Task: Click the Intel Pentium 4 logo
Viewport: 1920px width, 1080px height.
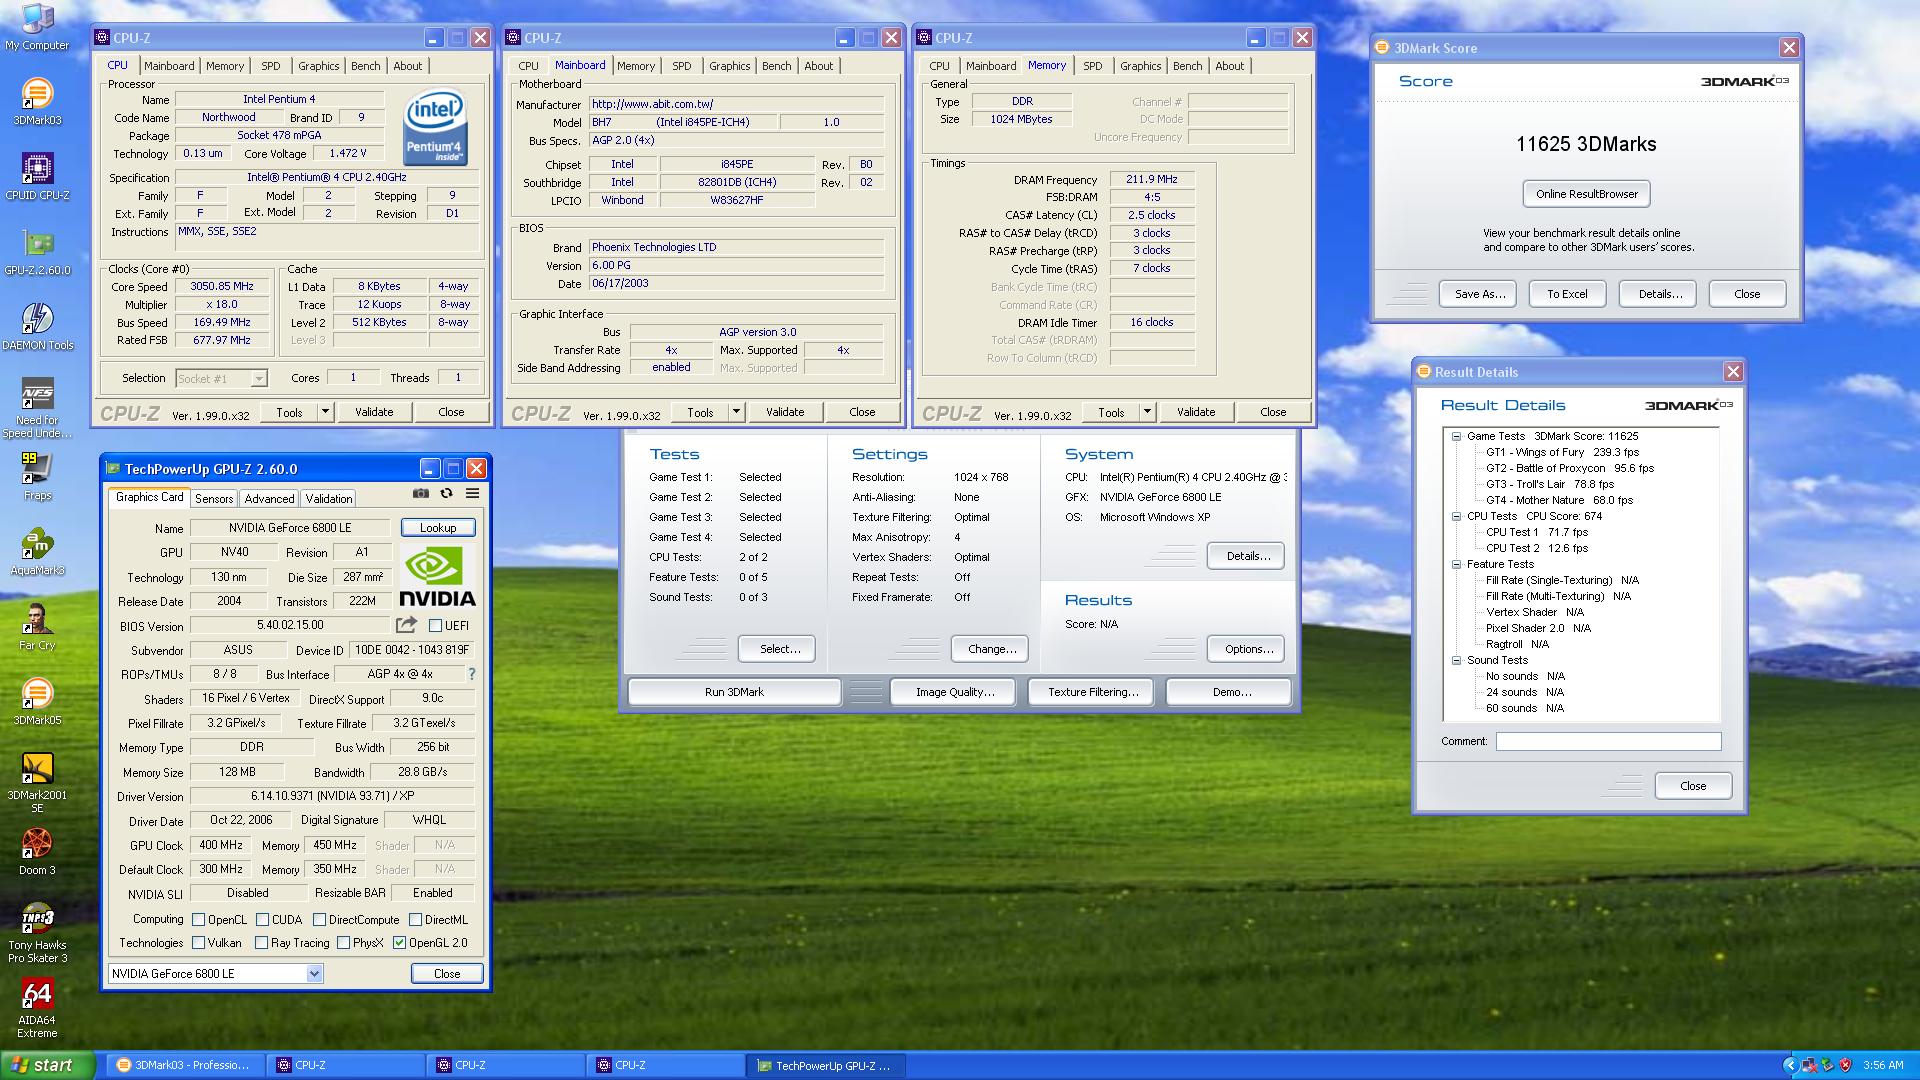Action: (x=435, y=128)
